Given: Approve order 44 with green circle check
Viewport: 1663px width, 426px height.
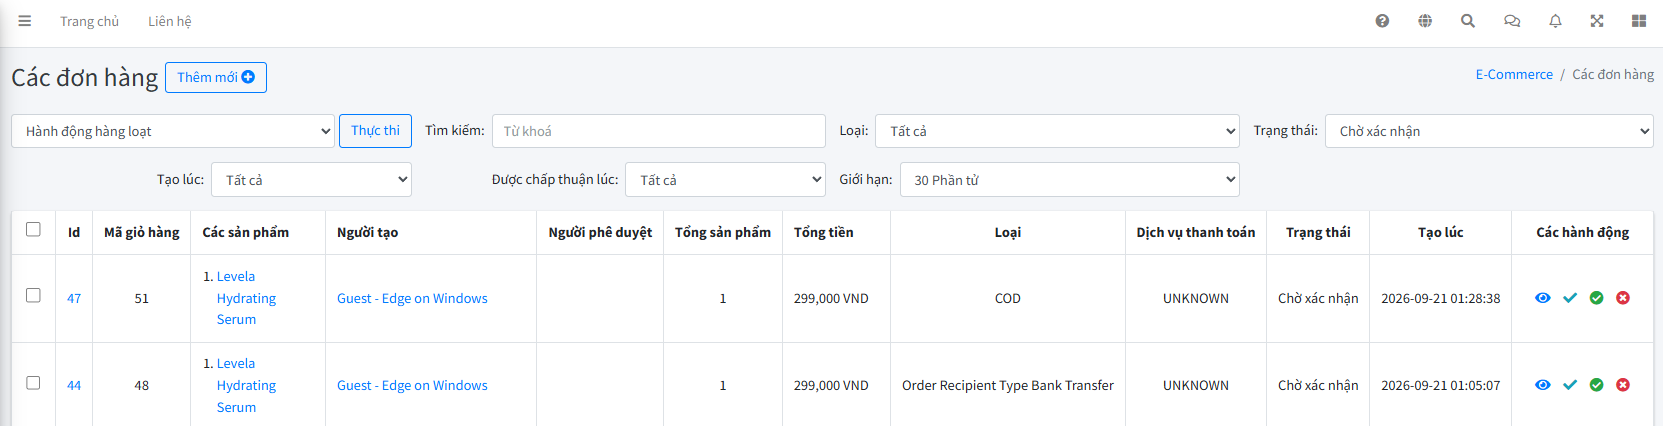Looking at the screenshot, I should coord(1597,385).
